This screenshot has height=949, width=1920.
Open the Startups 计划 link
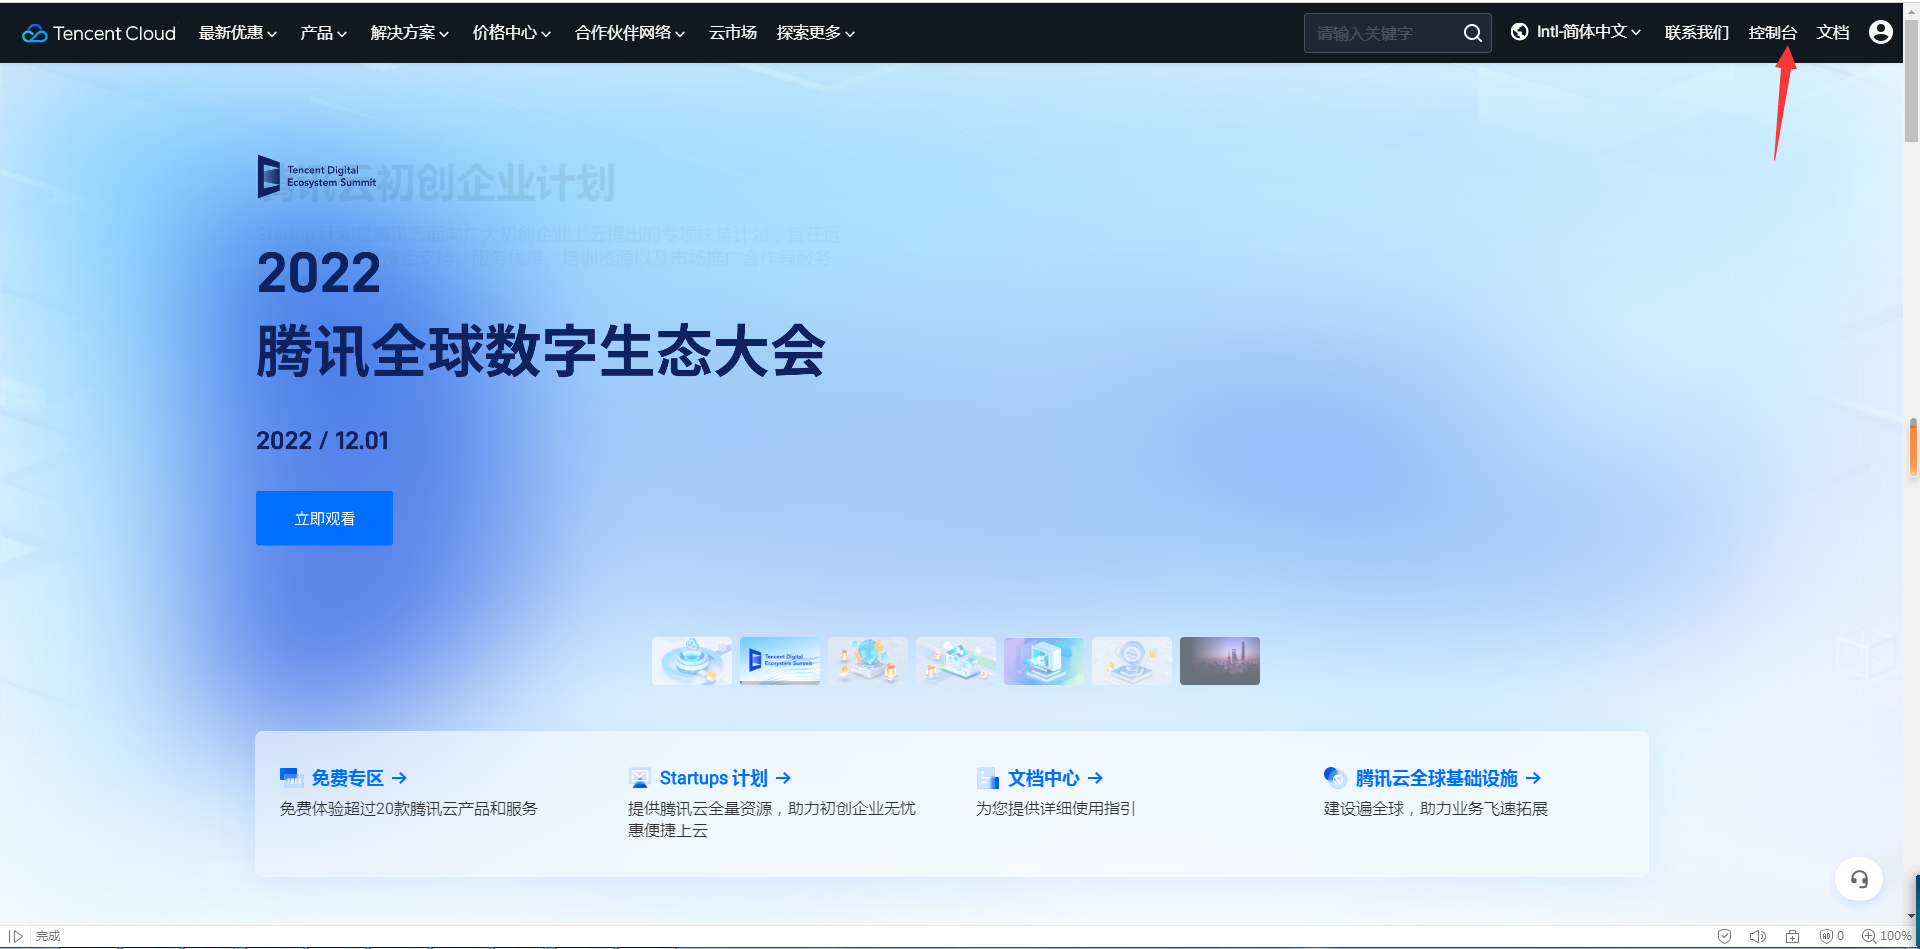pyautogui.click(x=713, y=778)
